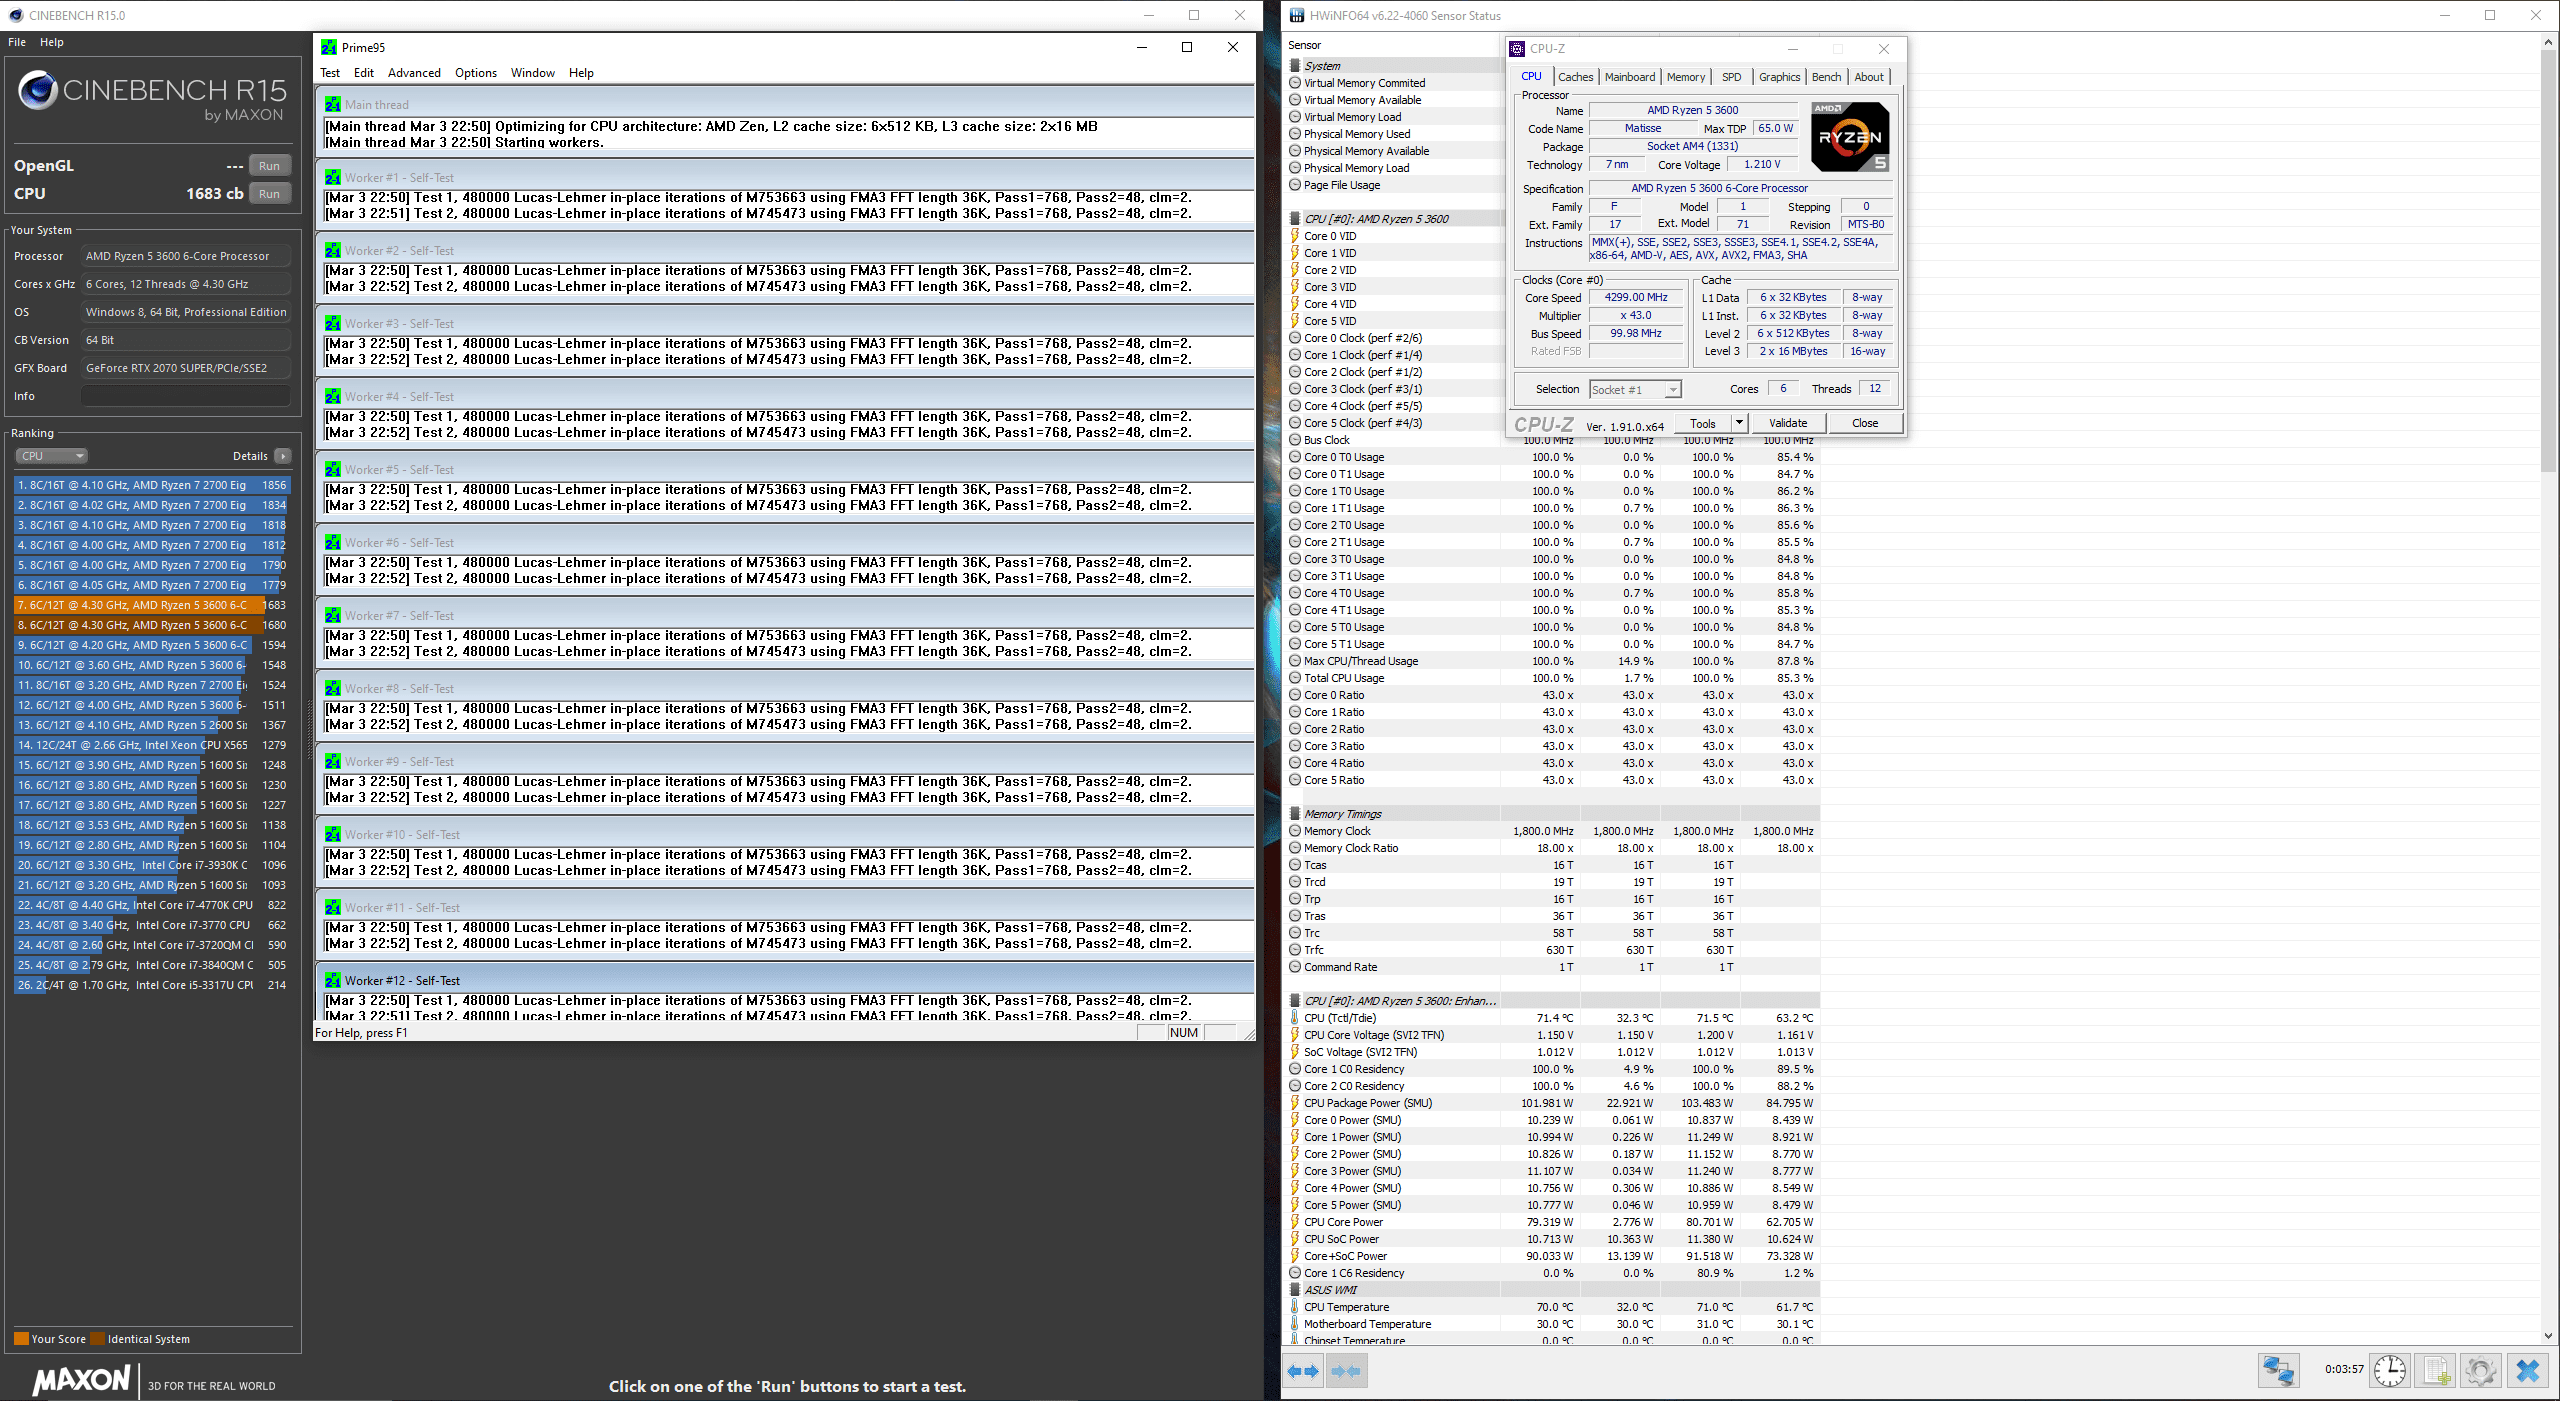
Task: Expand CPU-Z Tools dropdown arrow
Action: [1739, 423]
